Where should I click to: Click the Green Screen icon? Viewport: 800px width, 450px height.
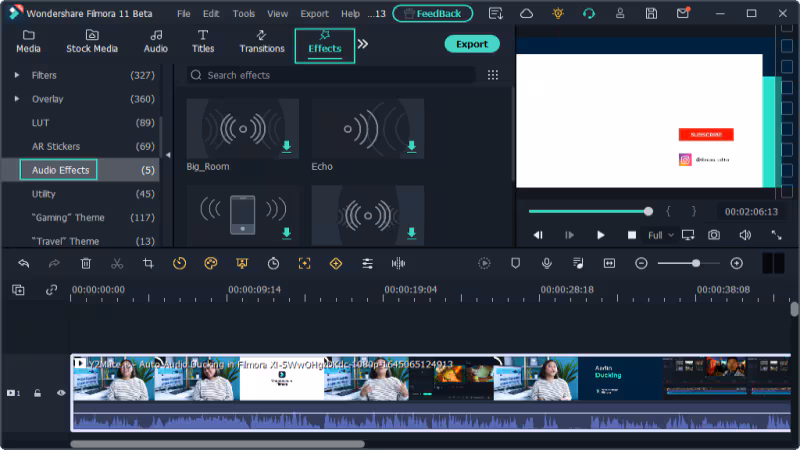[x=242, y=263]
